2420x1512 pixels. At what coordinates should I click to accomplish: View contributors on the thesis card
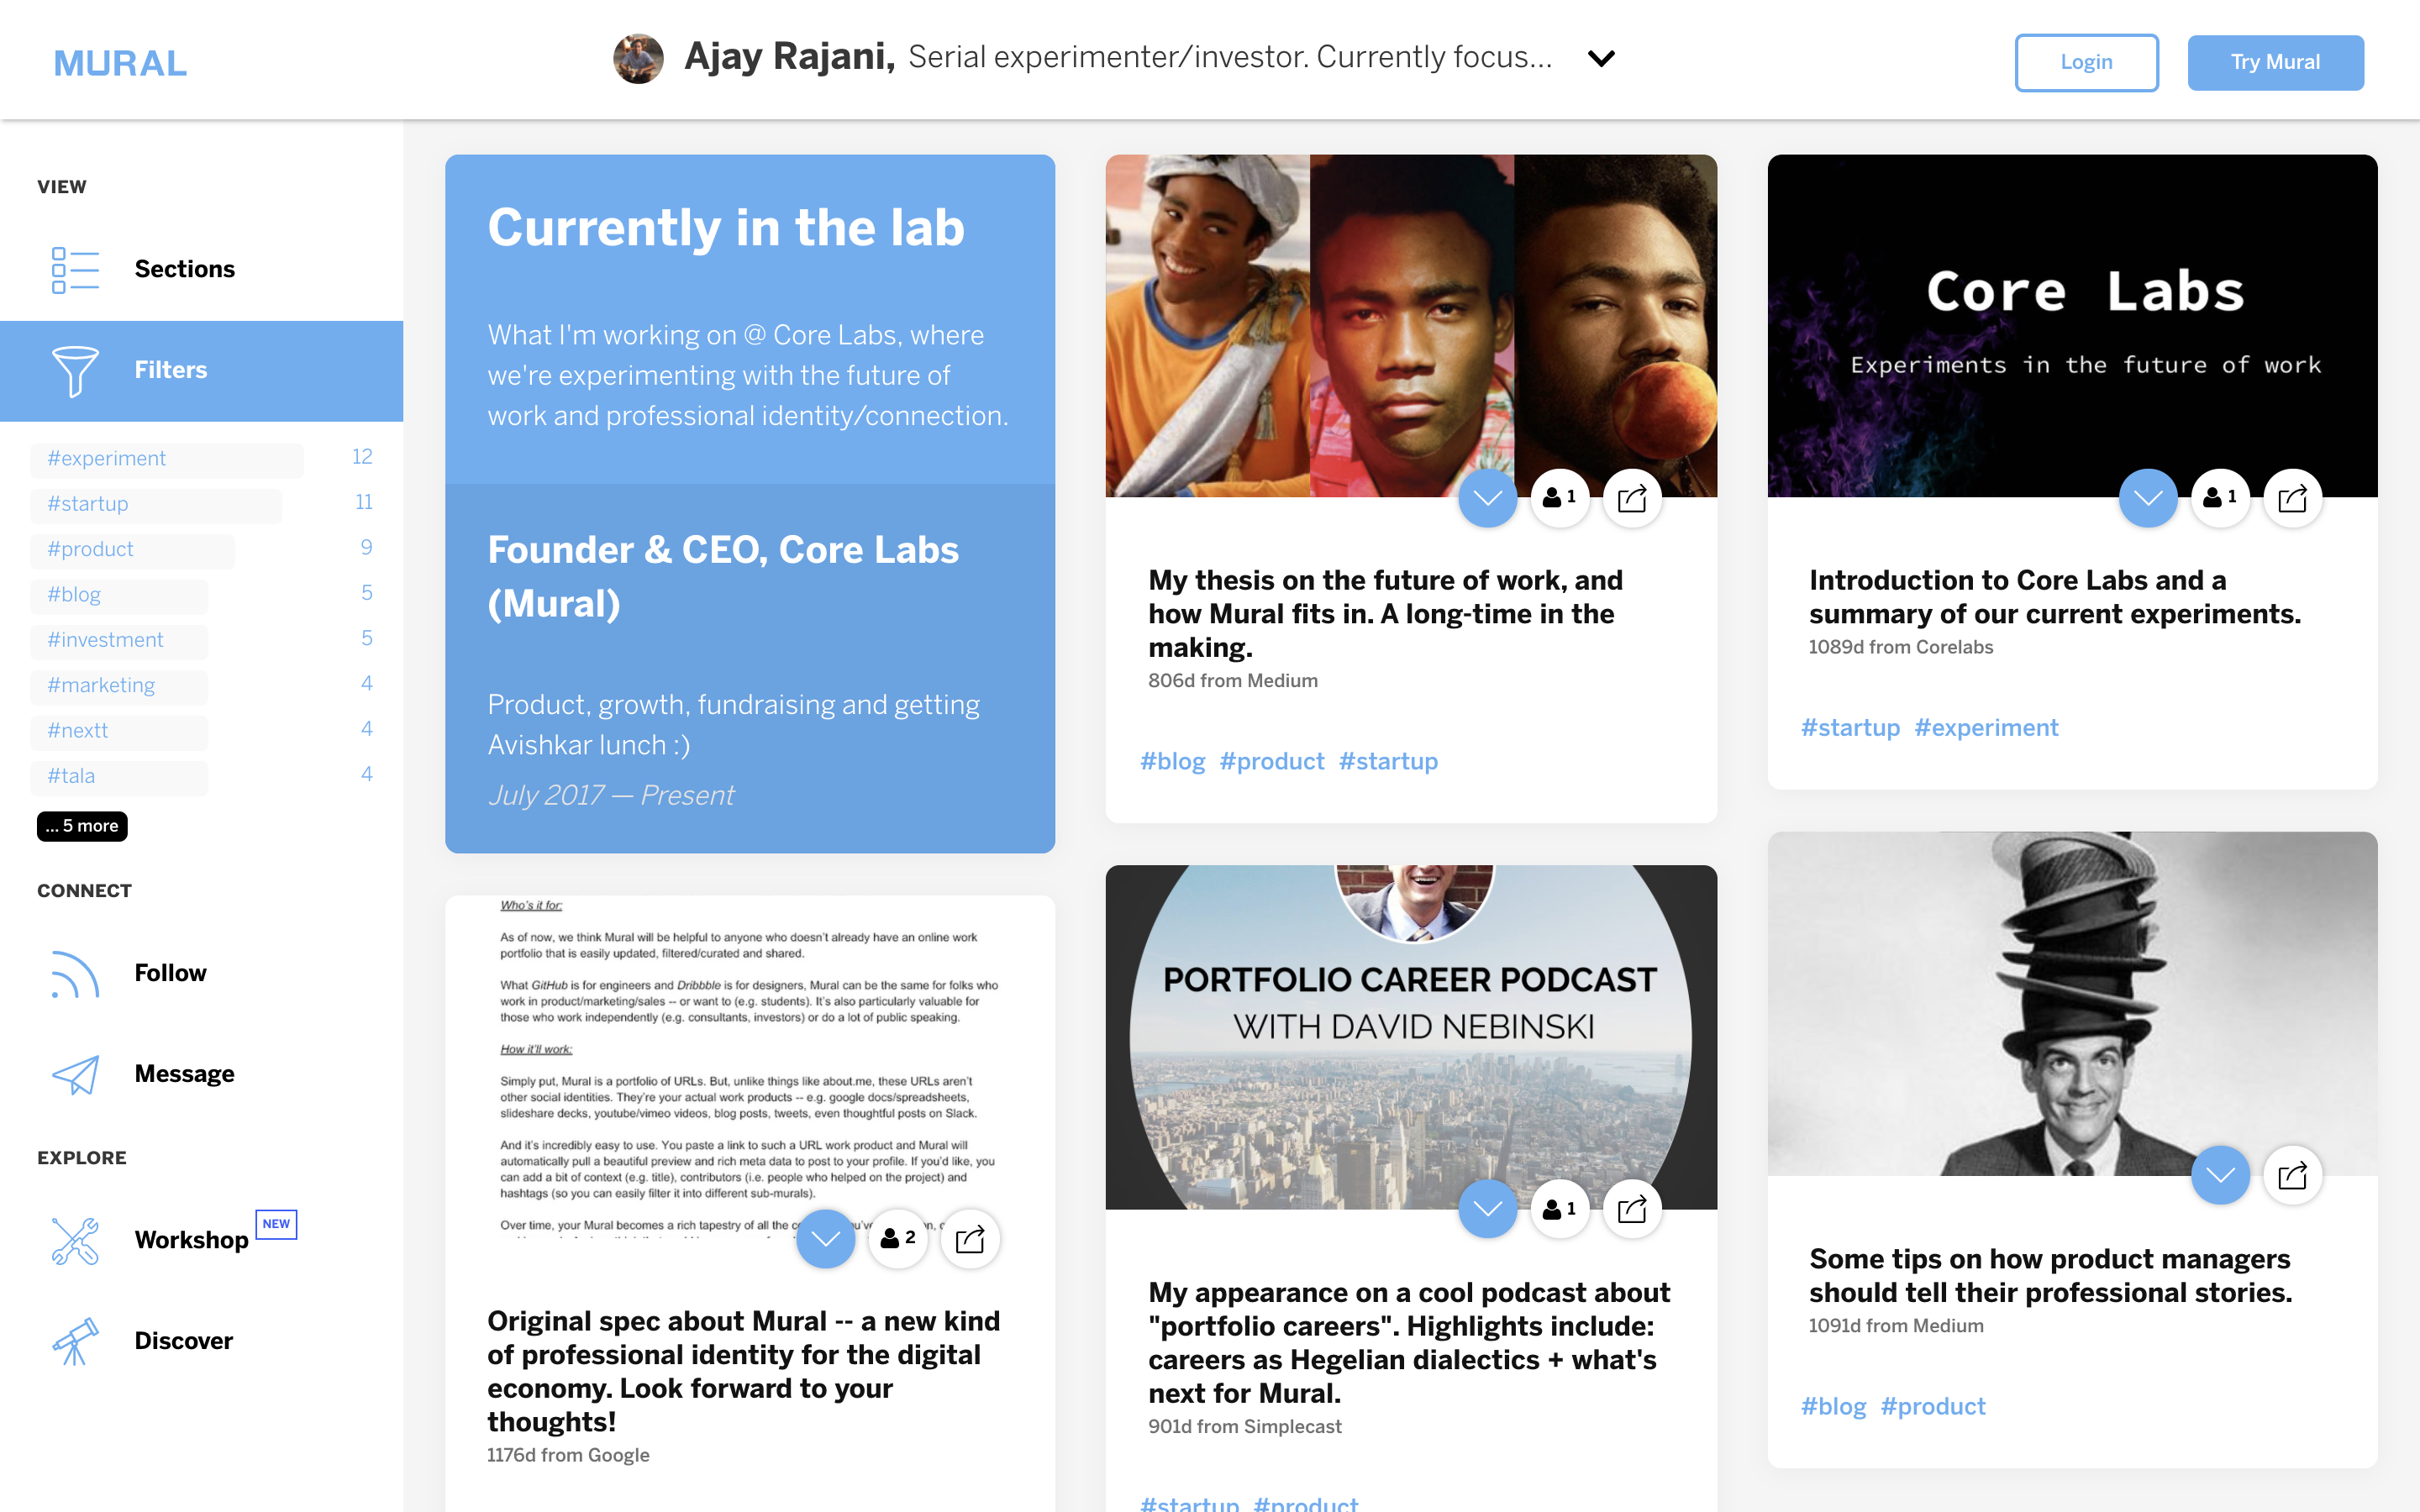pos(1560,498)
